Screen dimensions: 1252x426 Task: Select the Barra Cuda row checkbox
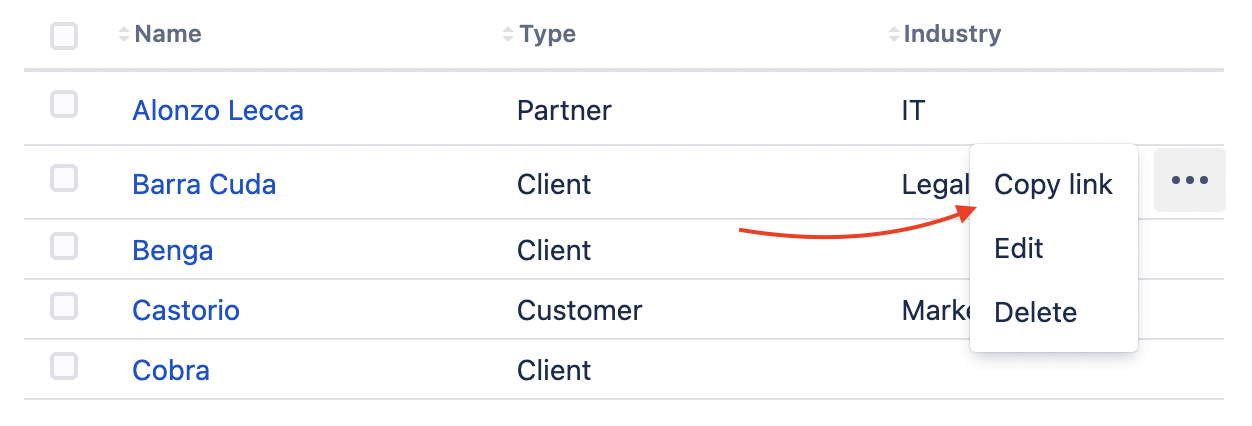[x=64, y=179]
